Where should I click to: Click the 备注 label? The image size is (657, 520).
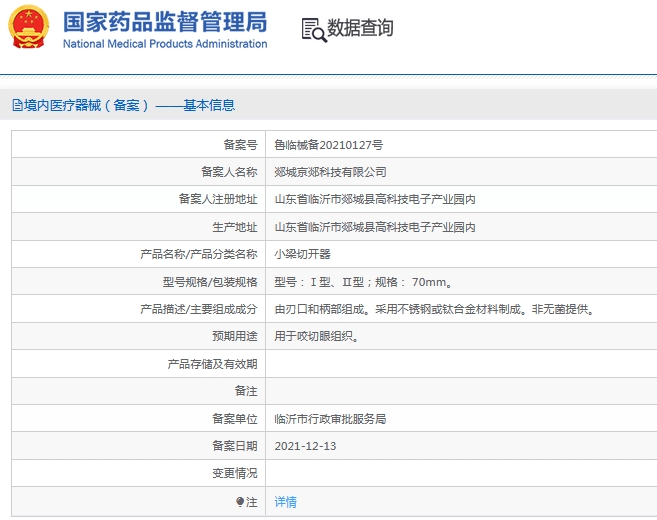coord(246,391)
